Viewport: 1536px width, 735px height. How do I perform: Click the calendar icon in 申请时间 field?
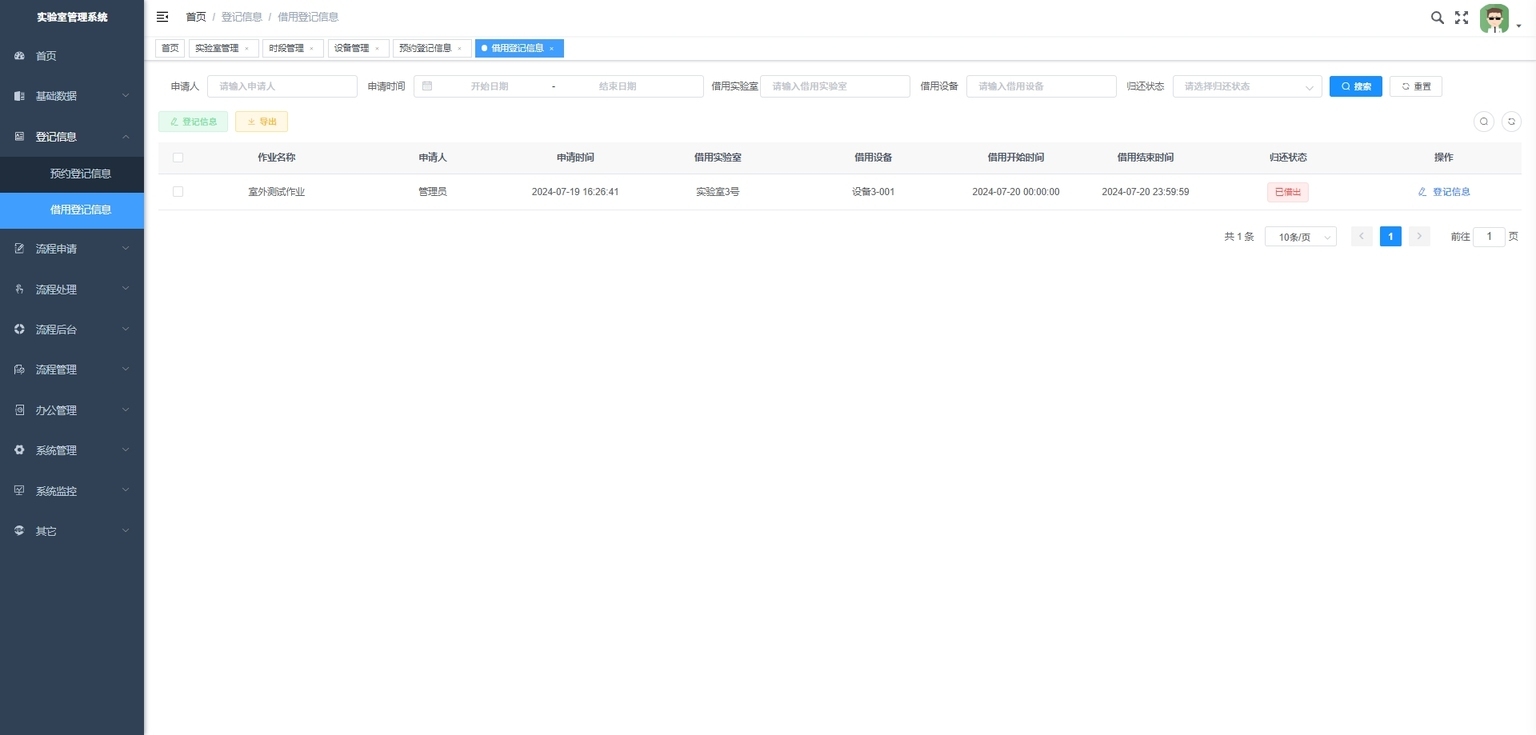coord(427,86)
